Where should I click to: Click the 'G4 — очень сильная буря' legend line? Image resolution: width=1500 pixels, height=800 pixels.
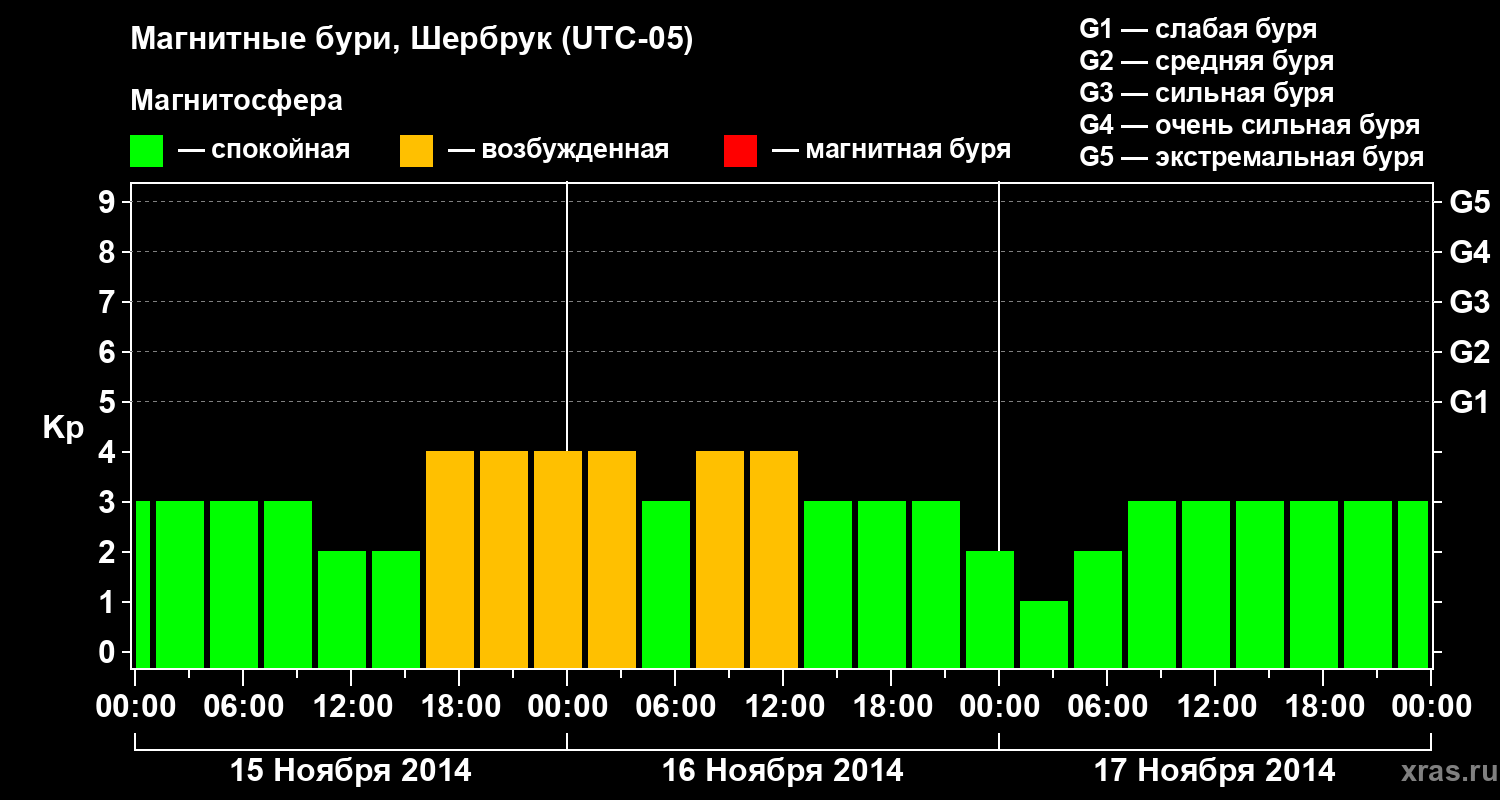pos(1249,125)
